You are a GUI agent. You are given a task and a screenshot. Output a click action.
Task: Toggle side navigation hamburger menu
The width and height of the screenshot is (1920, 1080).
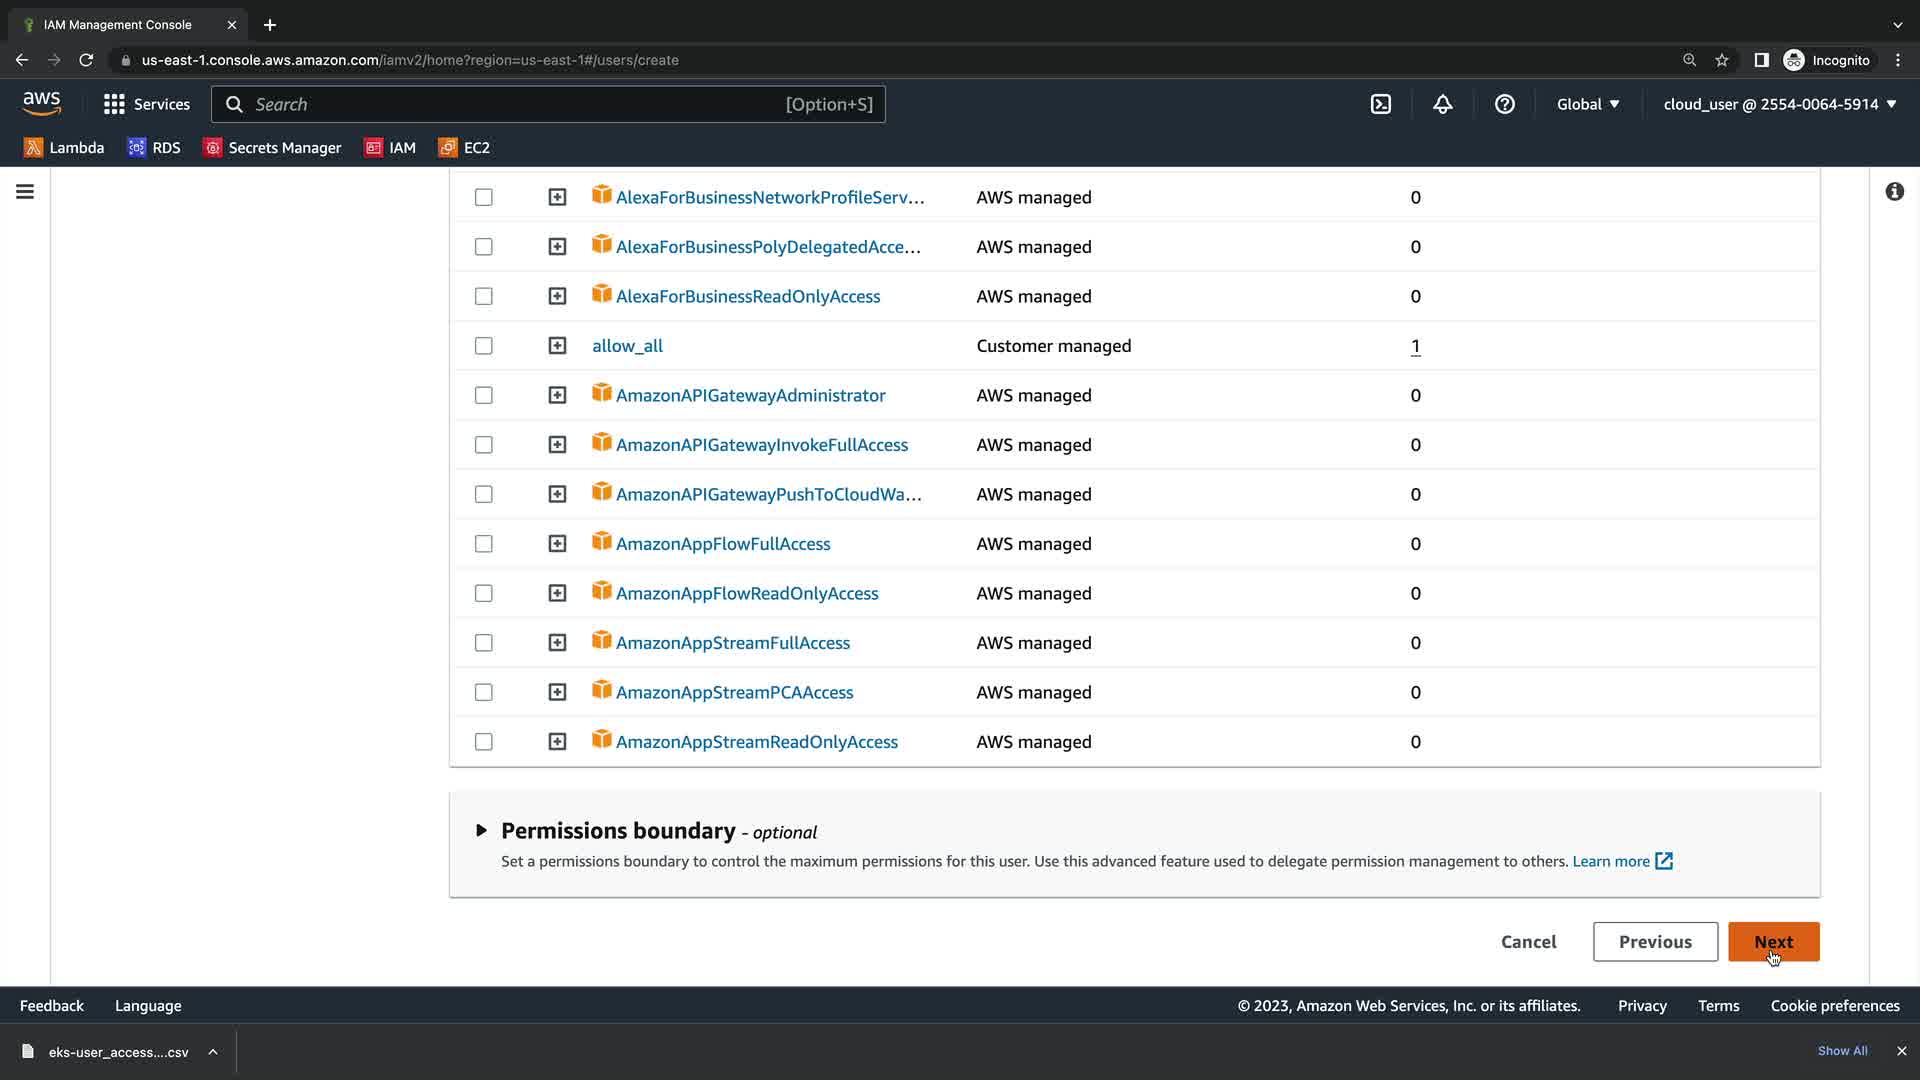point(25,191)
